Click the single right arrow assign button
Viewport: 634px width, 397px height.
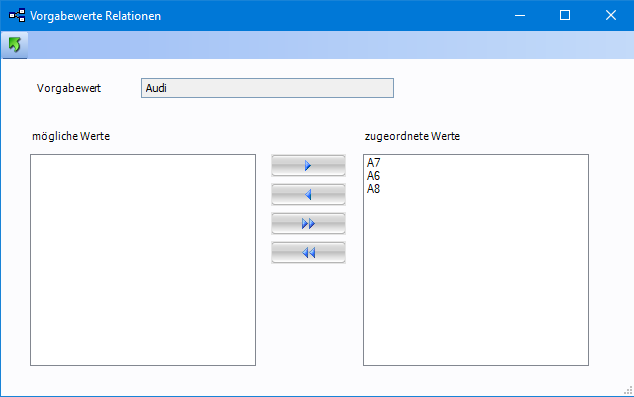pyautogui.click(x=308, y=165)
